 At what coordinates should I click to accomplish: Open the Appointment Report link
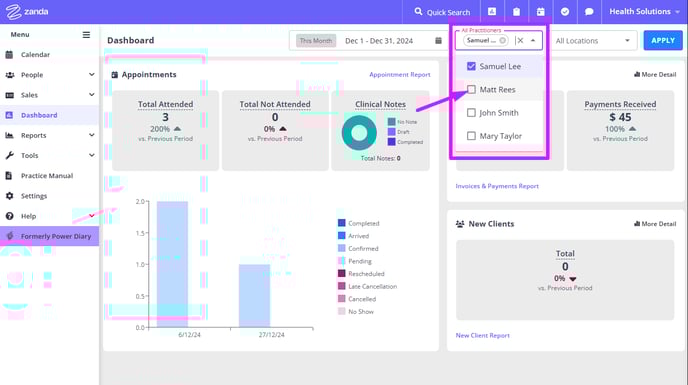tap(400, 75)
